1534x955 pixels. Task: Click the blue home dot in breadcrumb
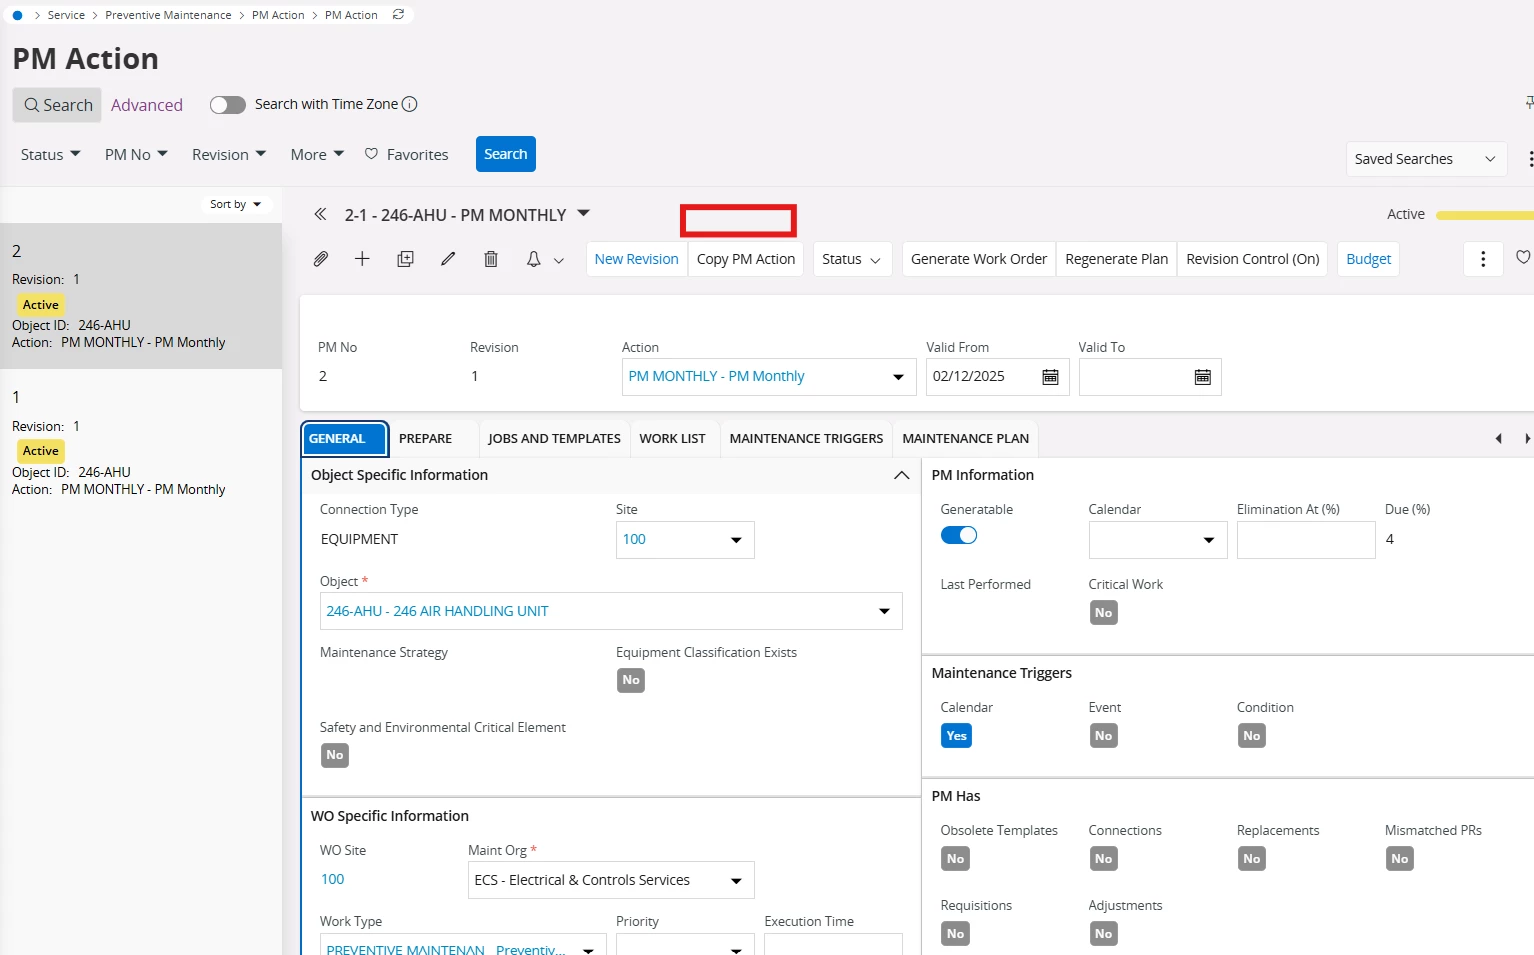(17, 15)
